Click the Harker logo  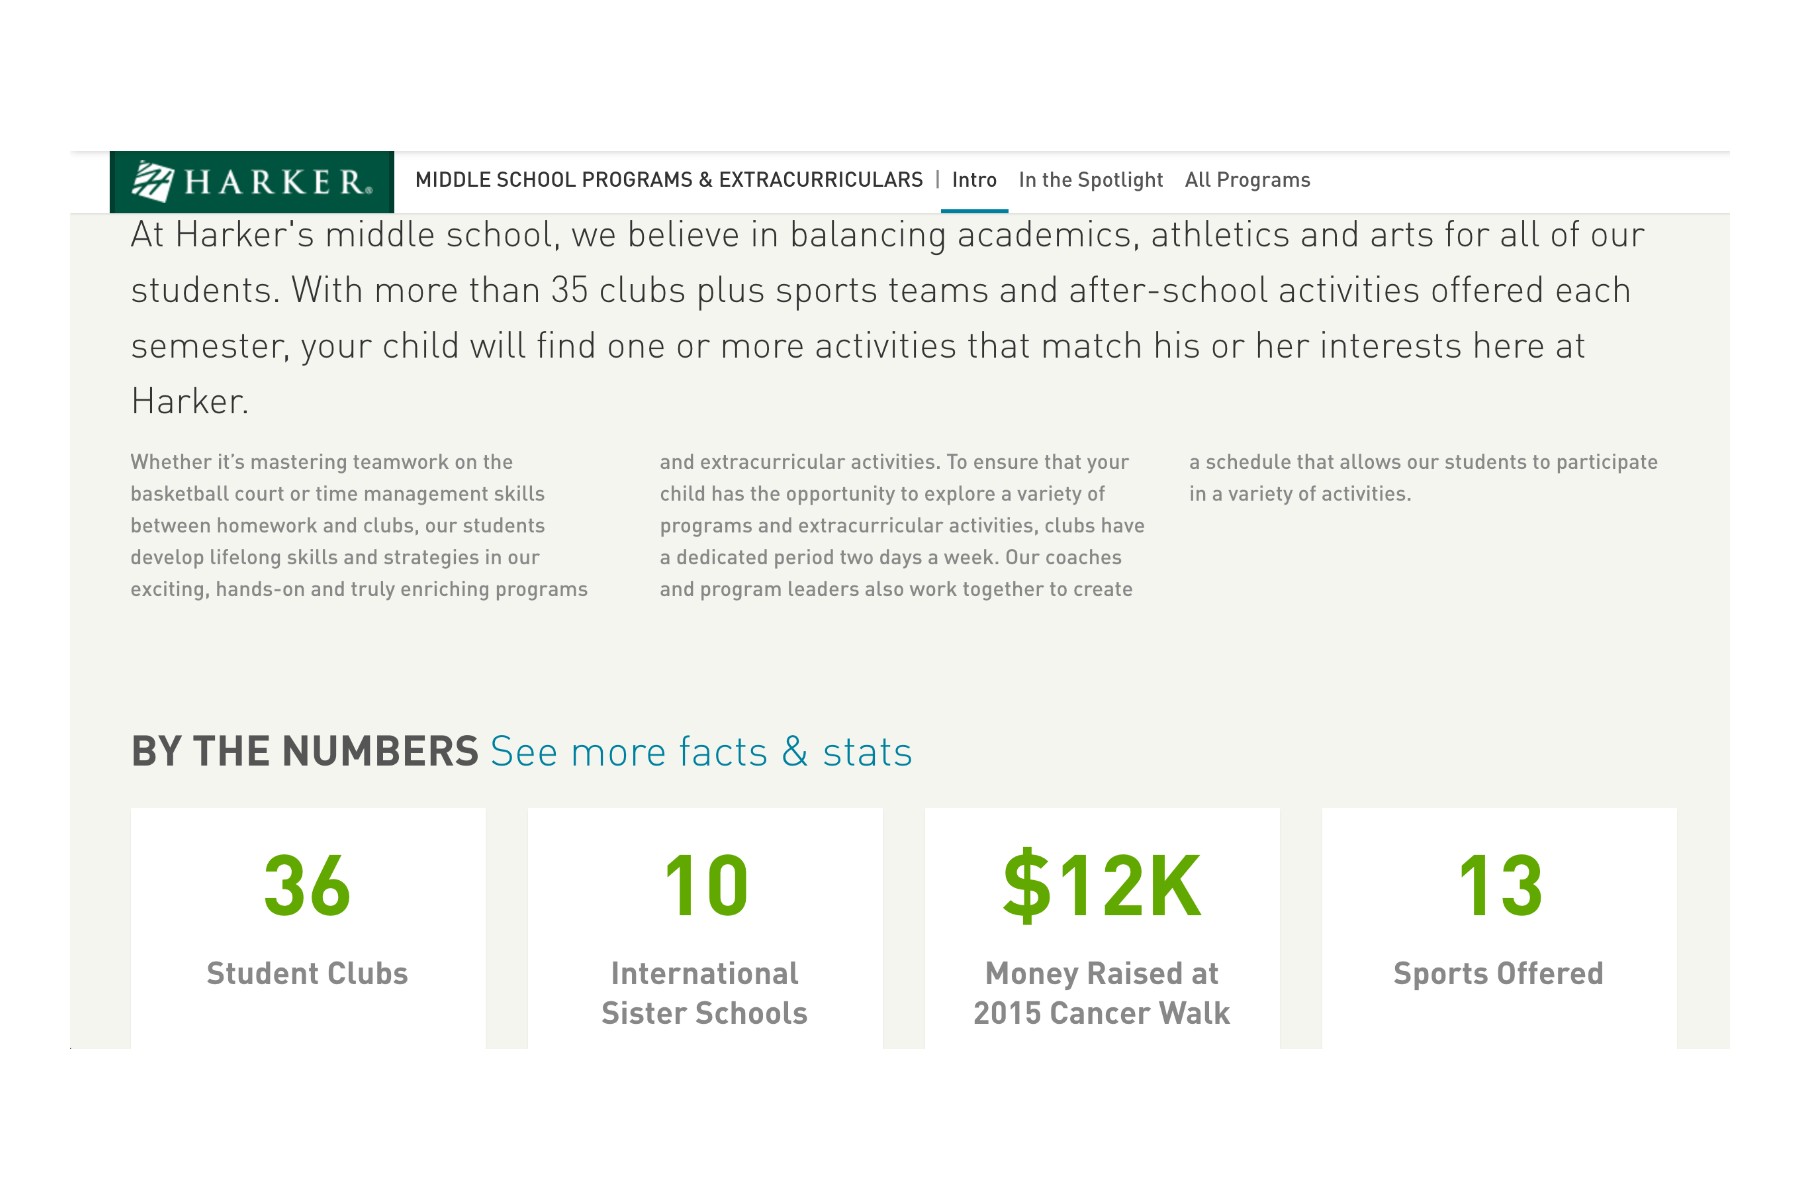[x=252, y=182]
